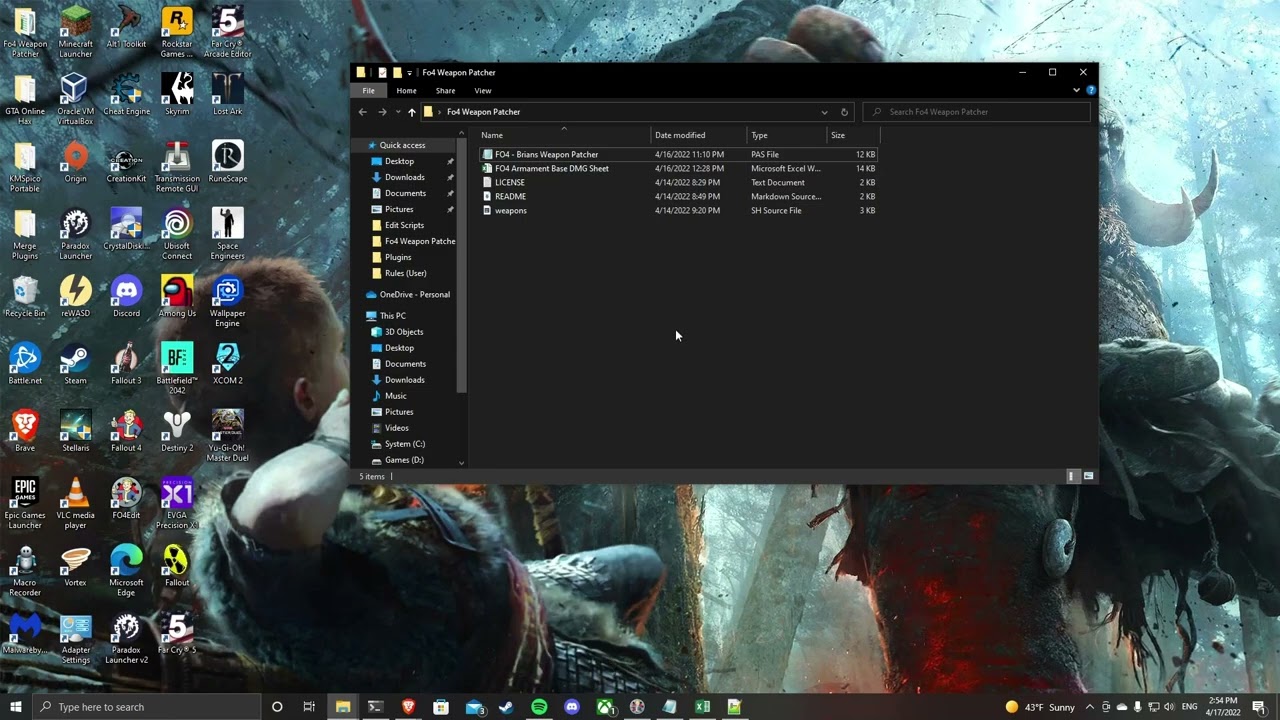Open weather widget showing 43°F Sunny
The width and height of the screenshot is (1280, 720).
(1040, 707)
